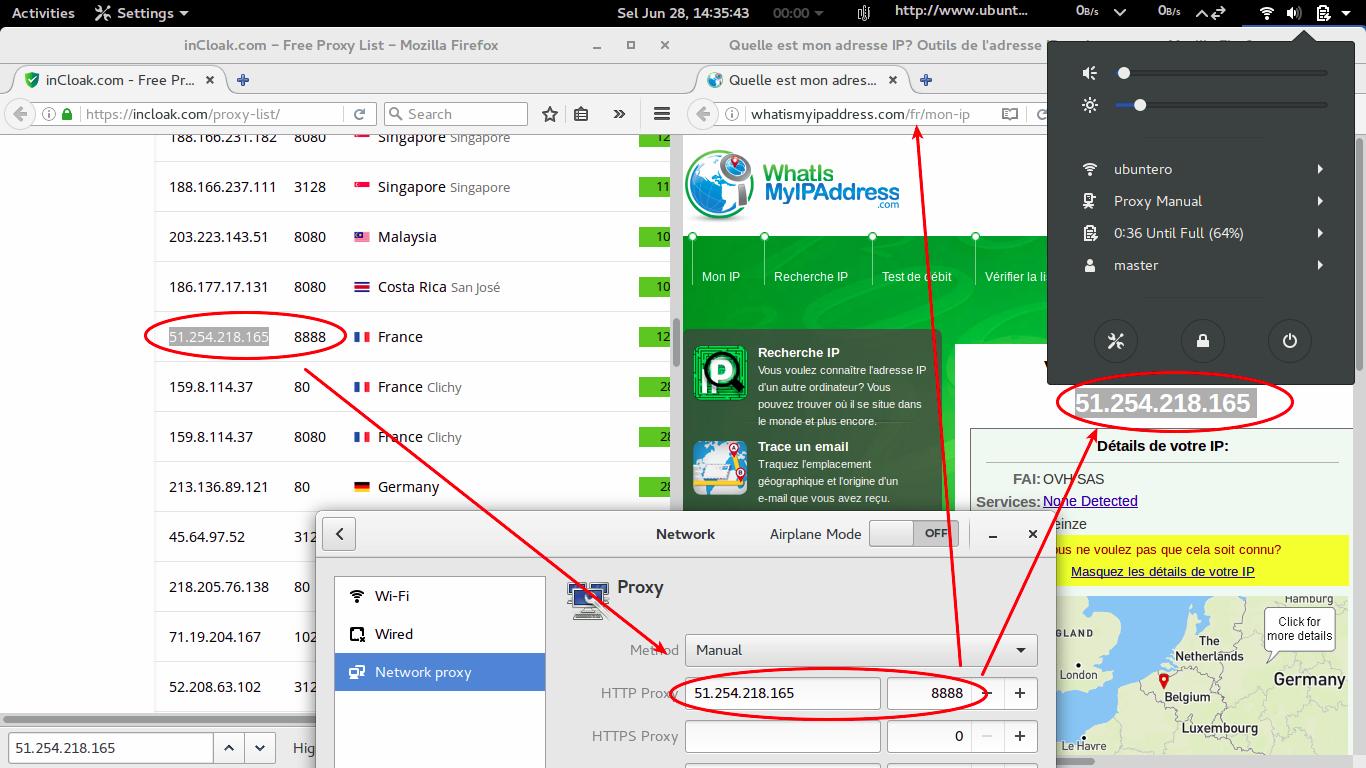Open the Test de débit navigation item
Screen dimensions: 1366x768
[917, 277]
